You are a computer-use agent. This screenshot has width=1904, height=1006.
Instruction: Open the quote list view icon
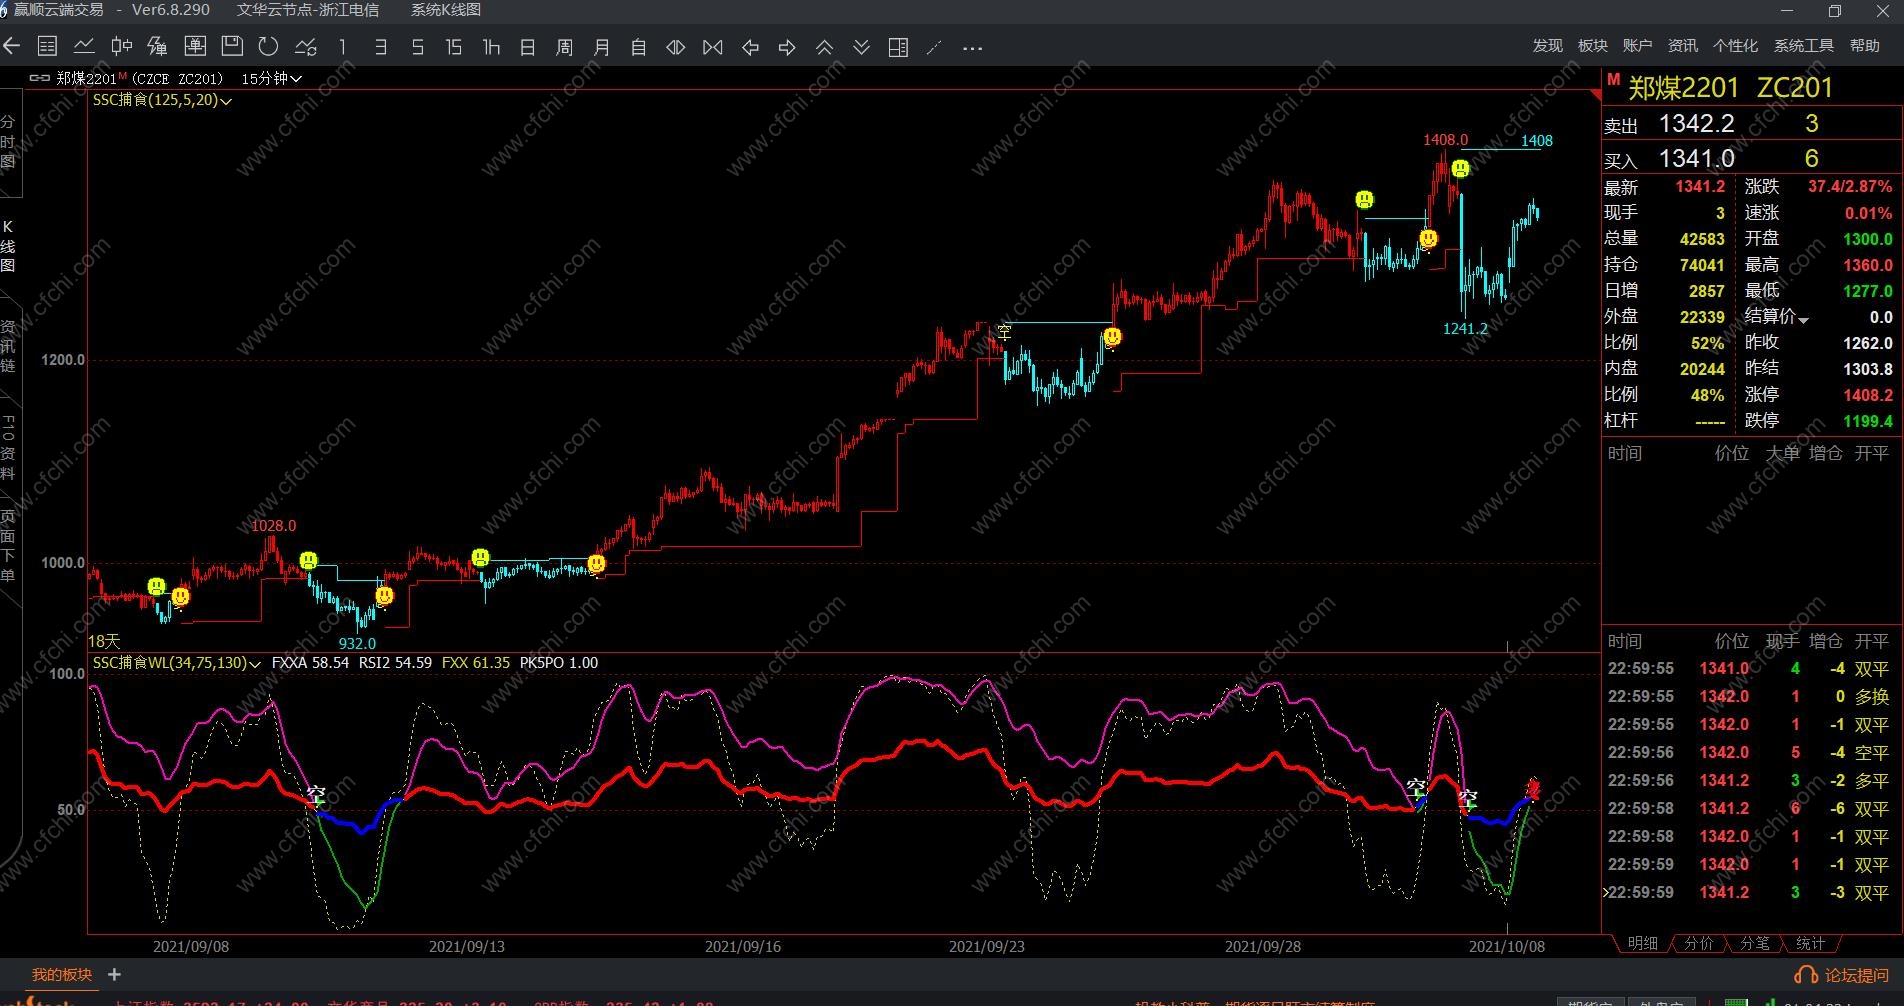[x=47, y=47]
